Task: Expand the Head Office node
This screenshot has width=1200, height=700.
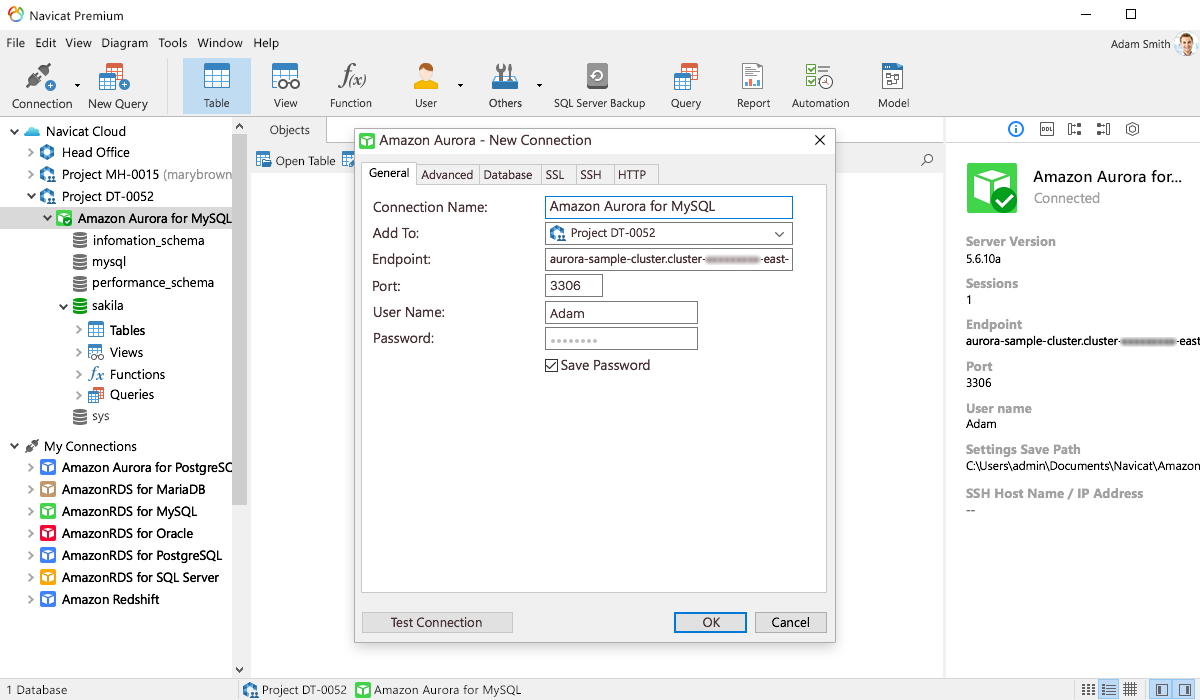Action: click(31, 153)
